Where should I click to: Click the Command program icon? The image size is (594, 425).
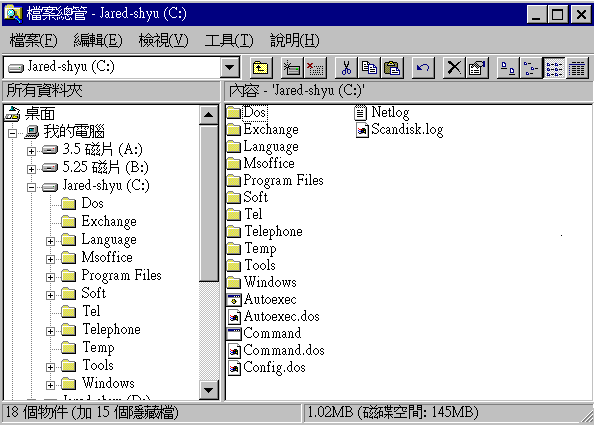(x=234, y=334)
